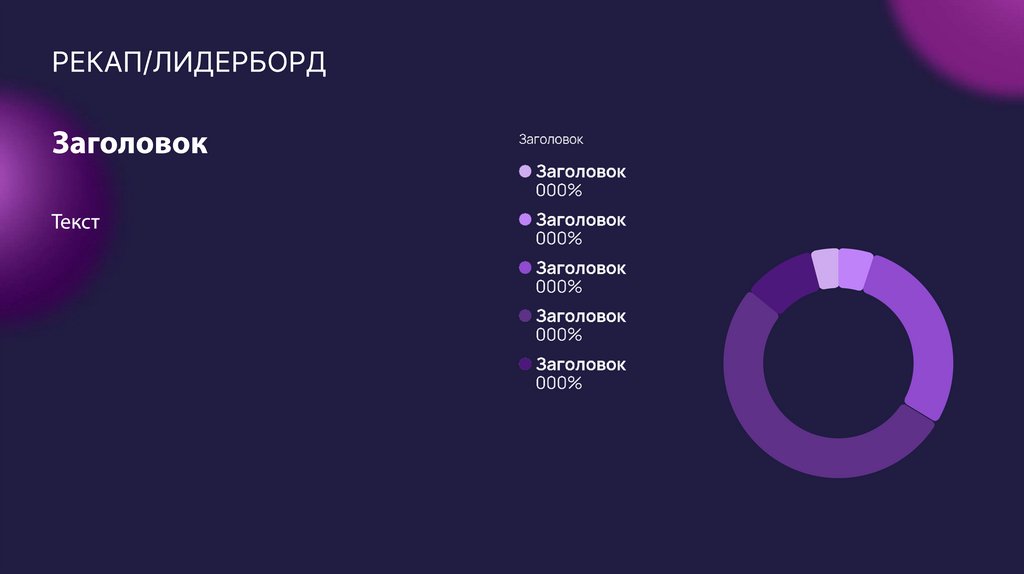Click the largest donut chart segment
The image size is (1024, 574).
tap(780, 430)
